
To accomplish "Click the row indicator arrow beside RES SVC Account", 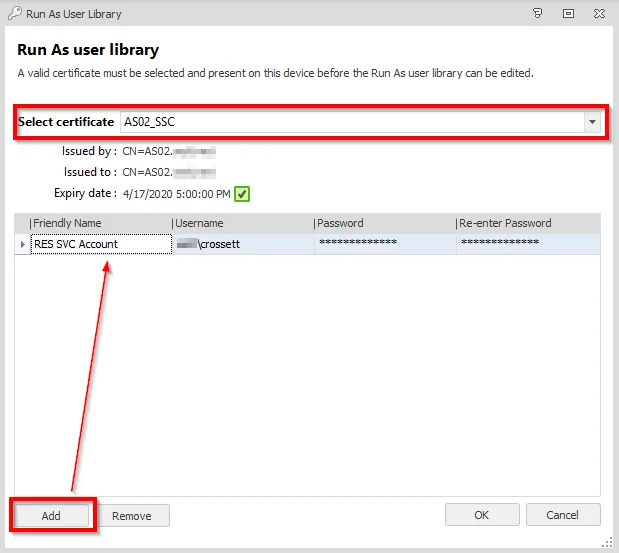I will coord(22,244).
